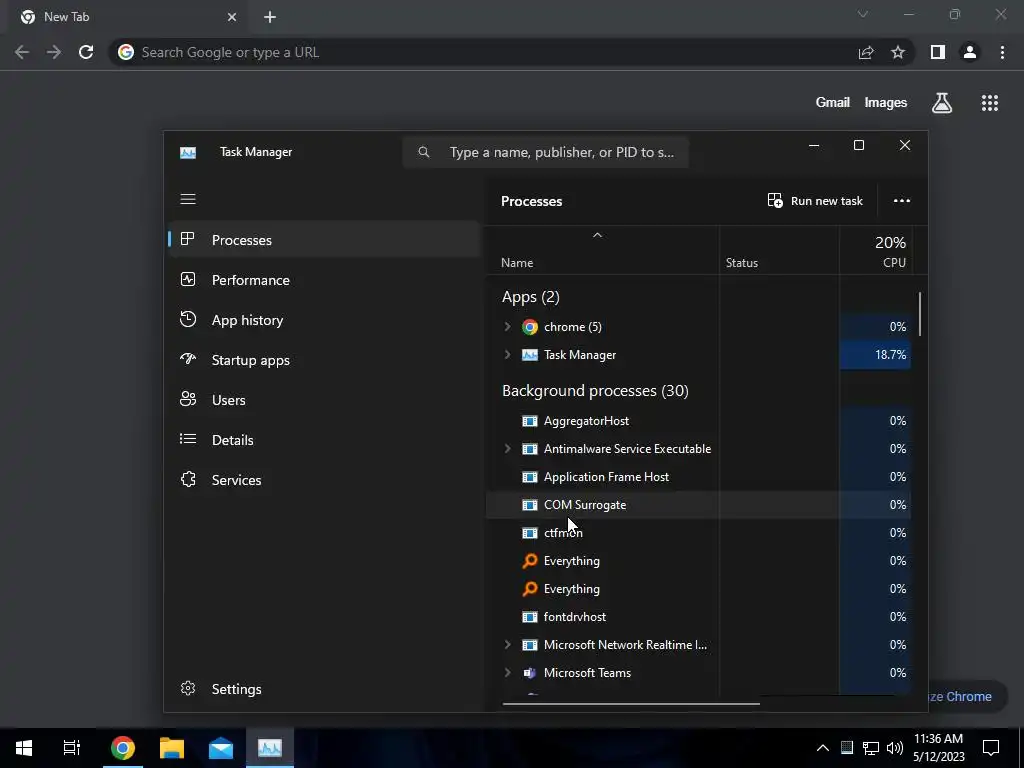Viewport: 1024px width, 768px height.
Task: Switch to the Users page
Action: pyautogui.click(x=325, y=400)
